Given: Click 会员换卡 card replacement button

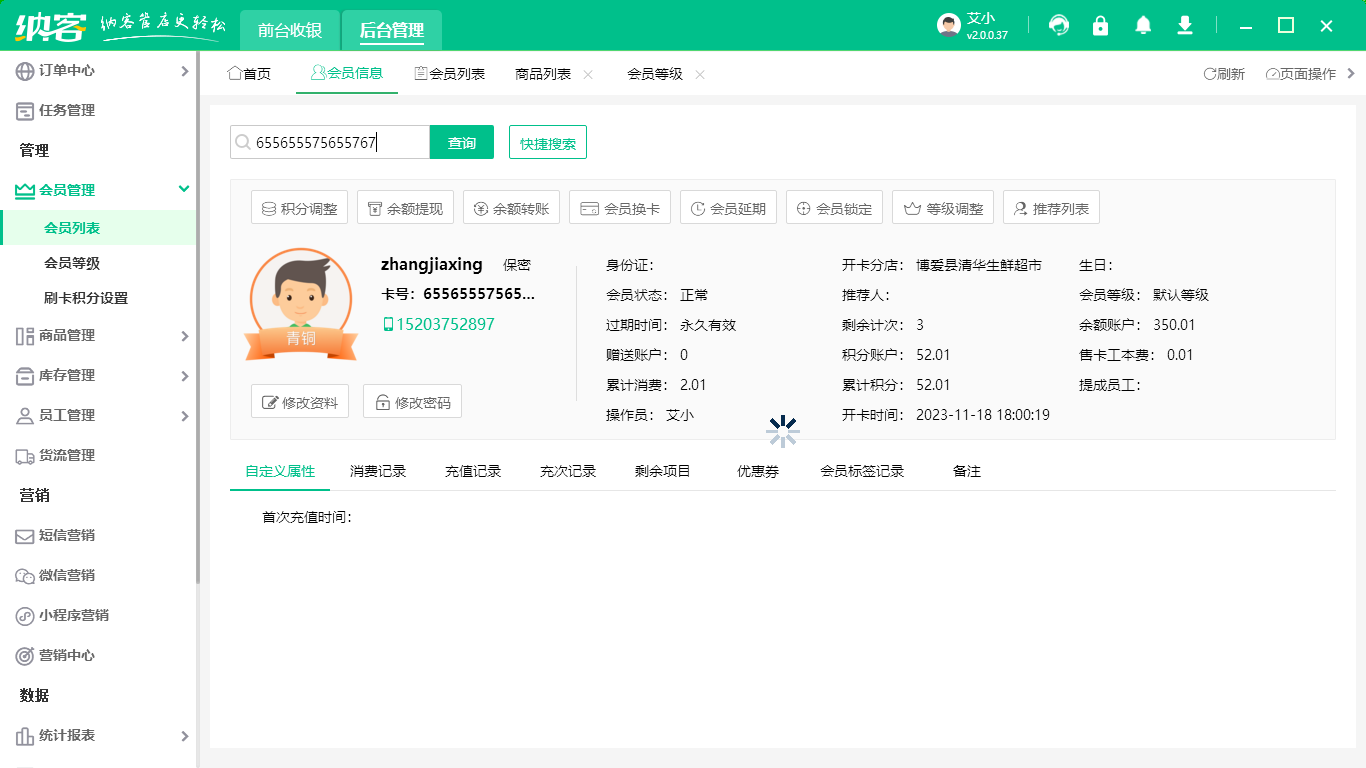Looking at the screenshot, I should point(620,209).
